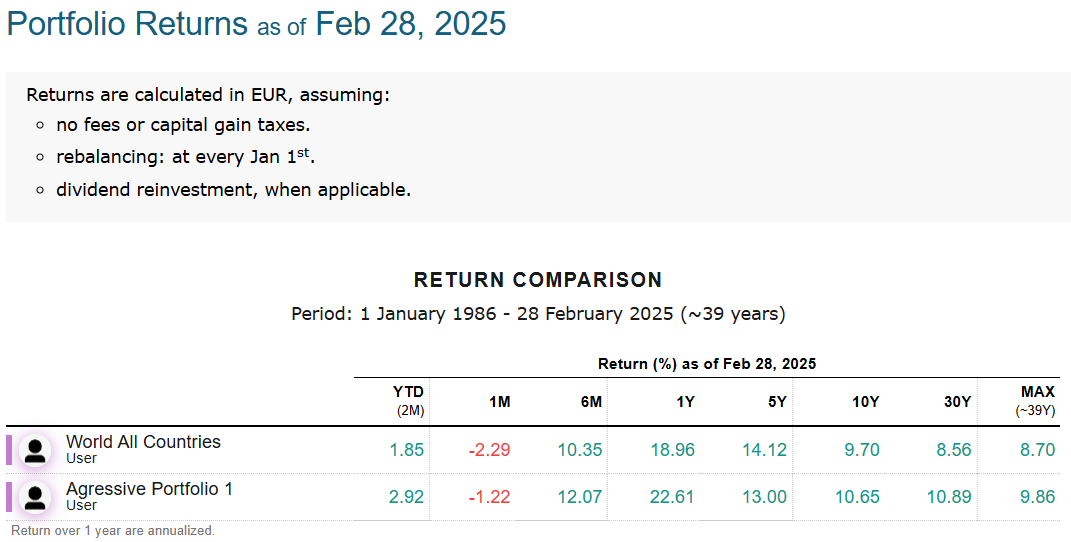Click the Portfolio Returns page heading

pyautogui.click(x=127, y=23)
